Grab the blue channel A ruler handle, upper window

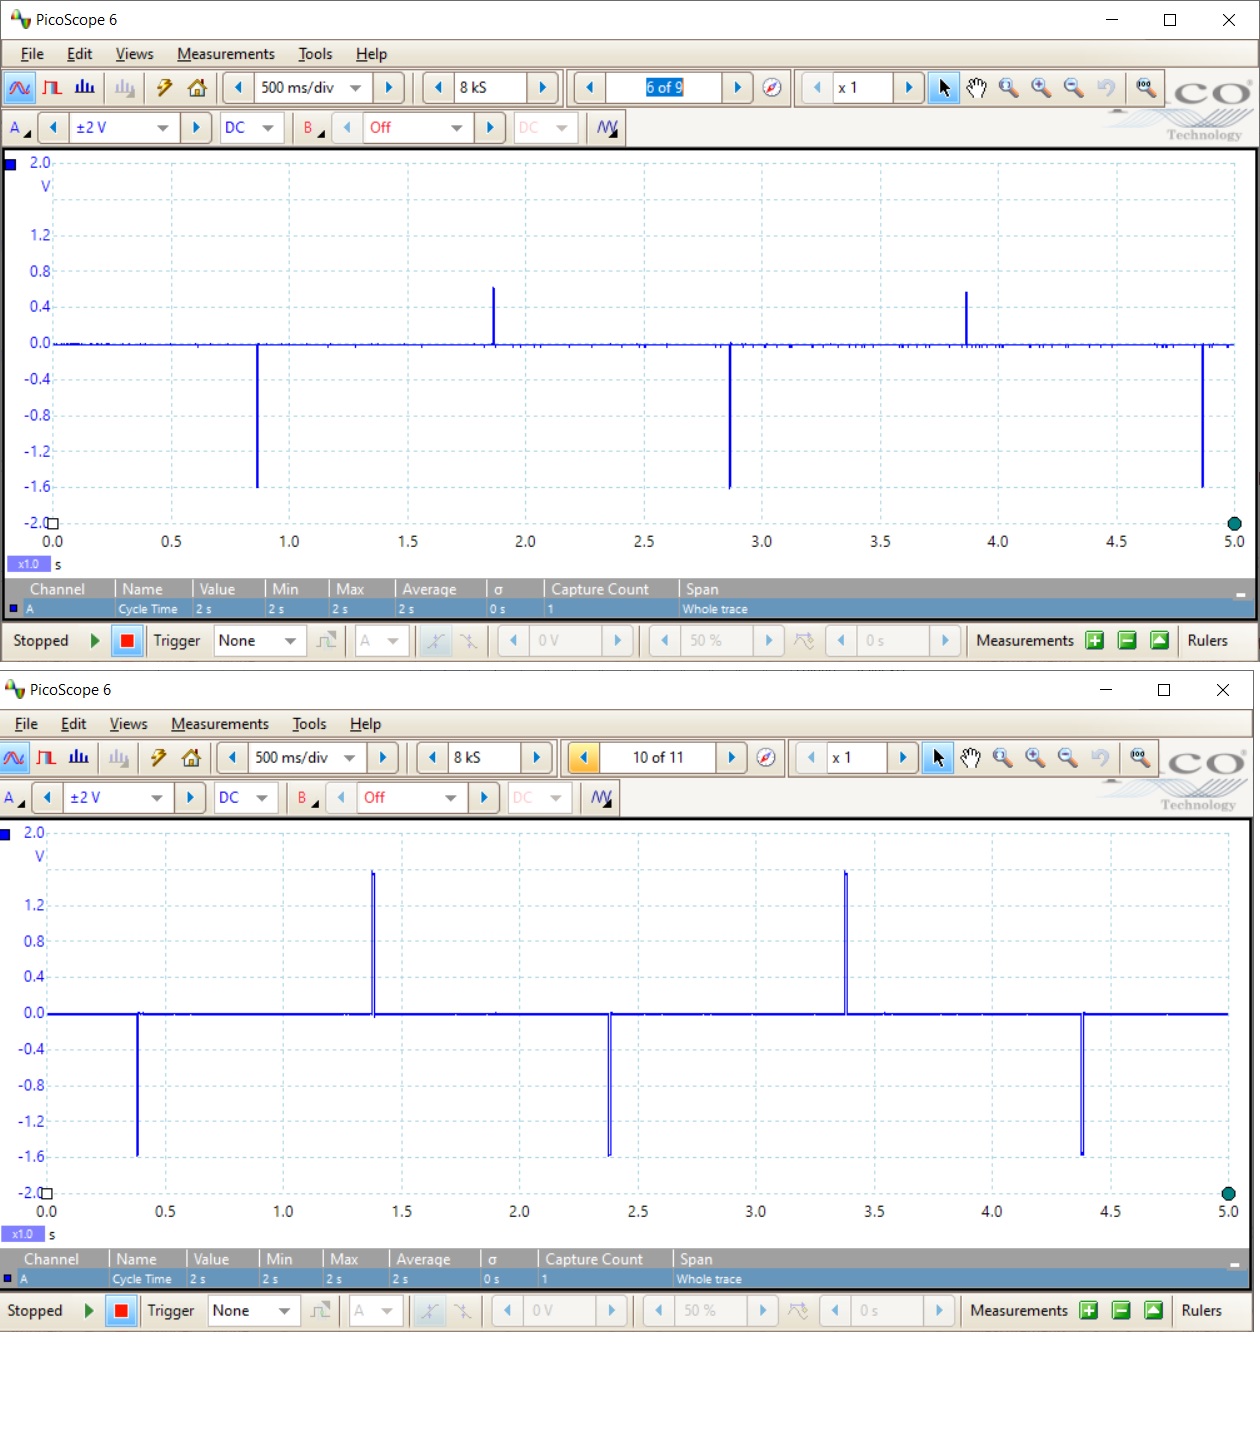pos(11,164)
